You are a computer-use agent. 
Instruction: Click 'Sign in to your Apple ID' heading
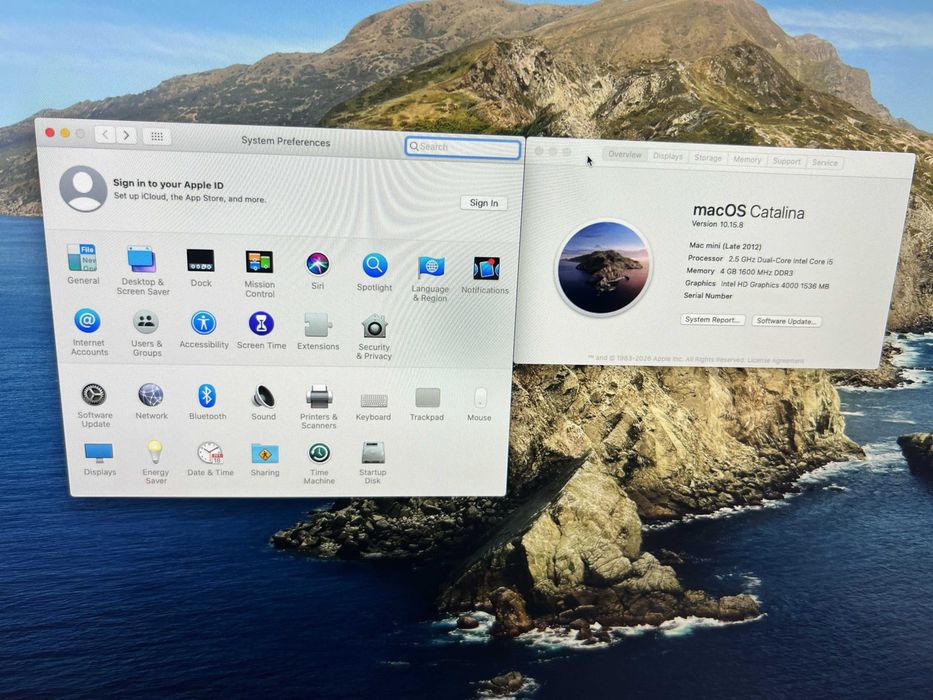(x=168, y=184)
